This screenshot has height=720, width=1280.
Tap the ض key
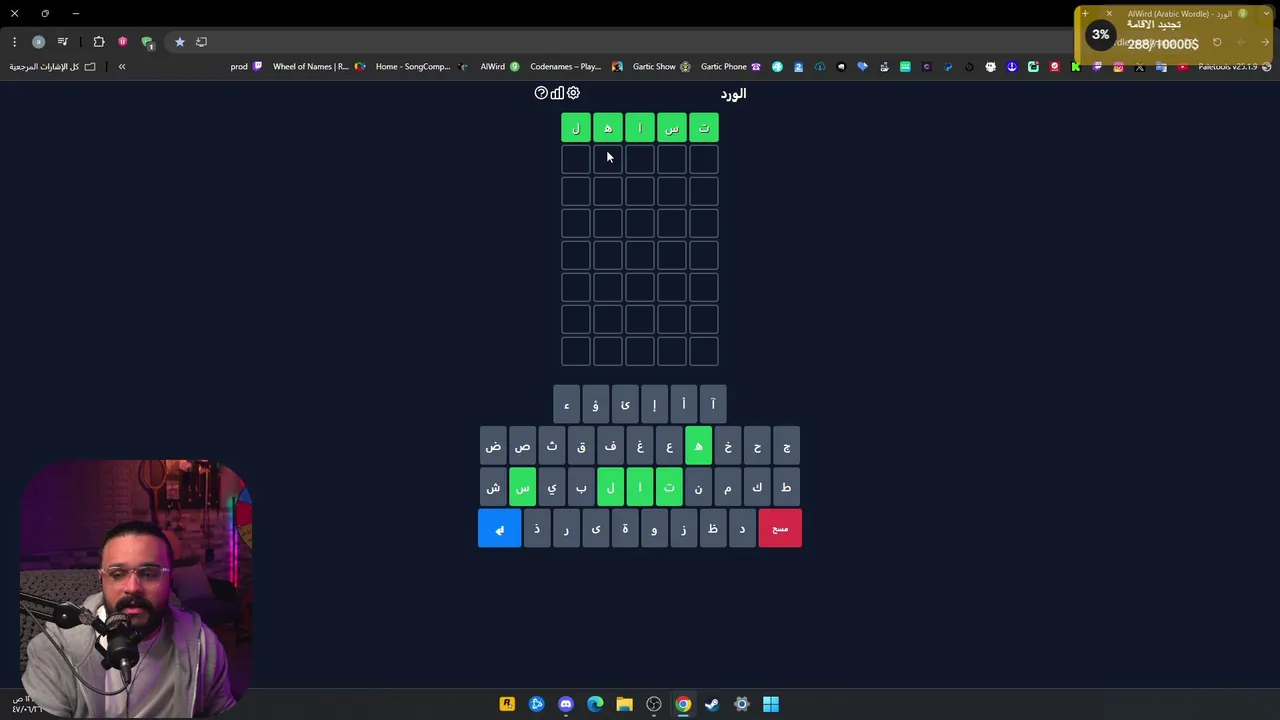point(493,446)
